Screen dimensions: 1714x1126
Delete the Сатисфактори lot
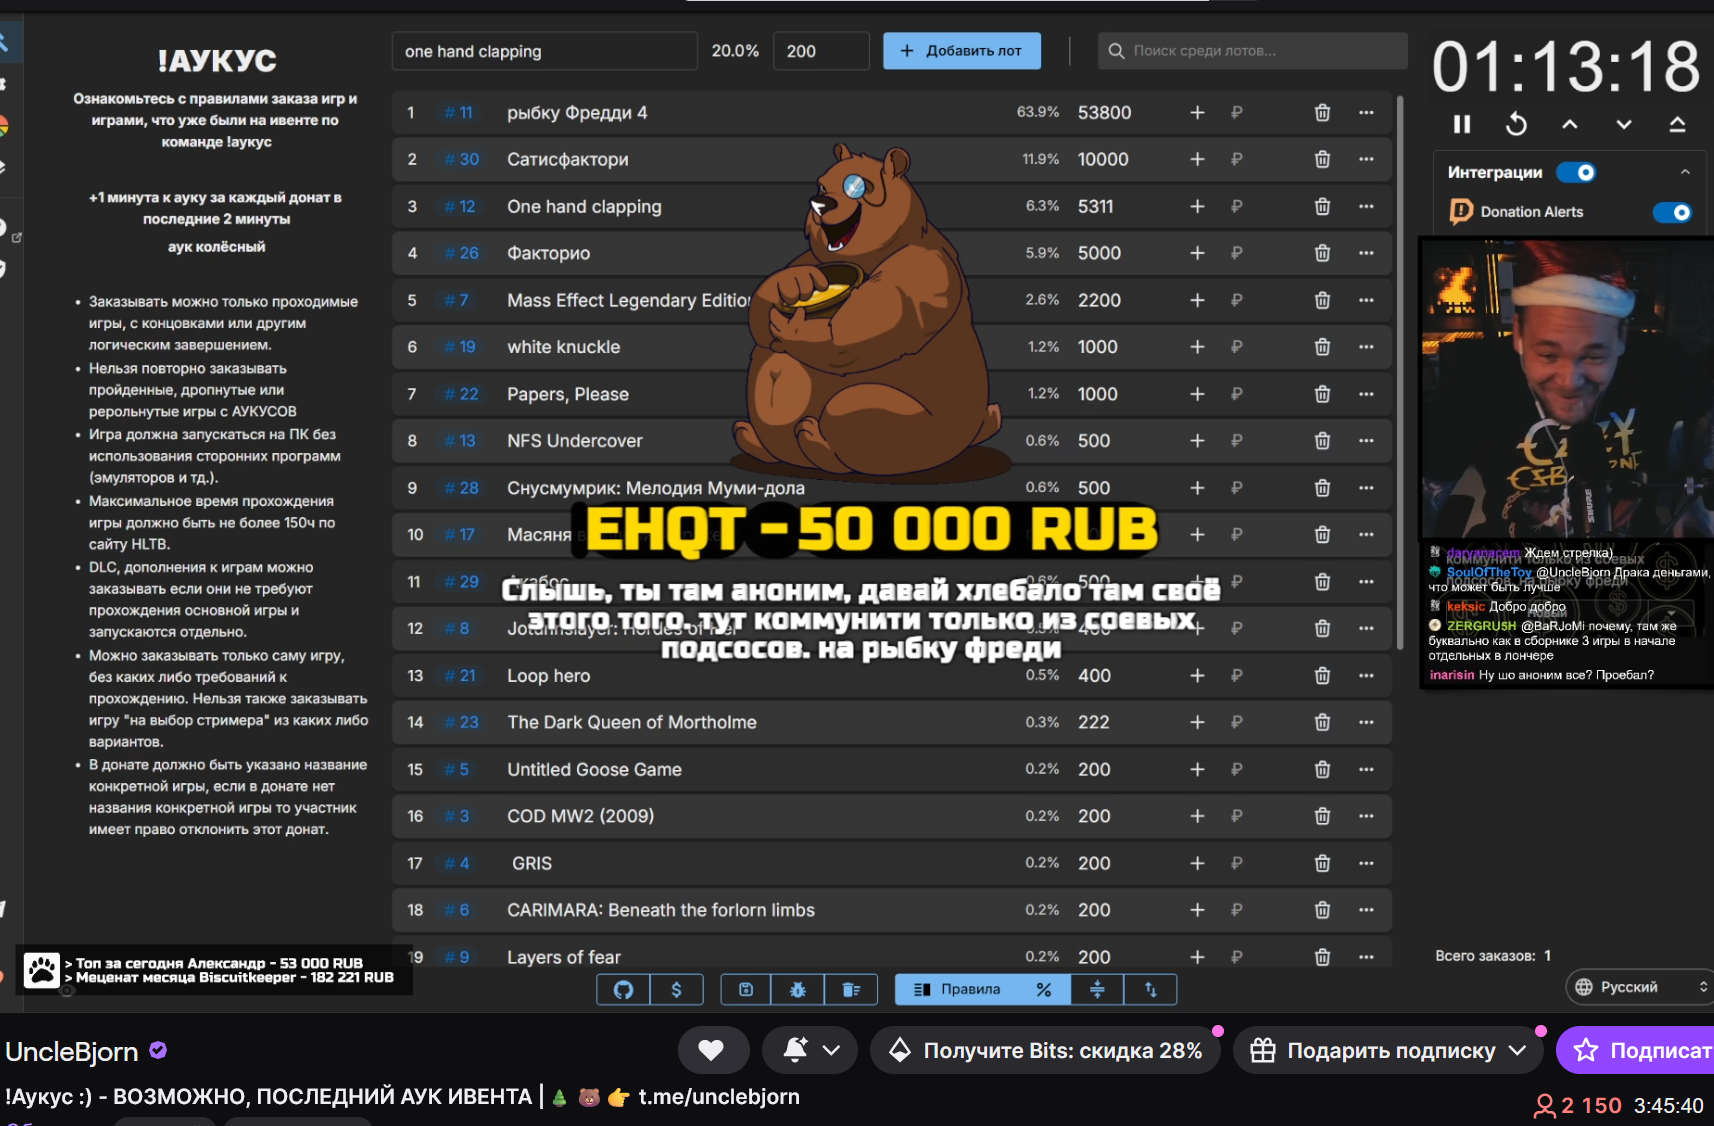pos(1322,160)
